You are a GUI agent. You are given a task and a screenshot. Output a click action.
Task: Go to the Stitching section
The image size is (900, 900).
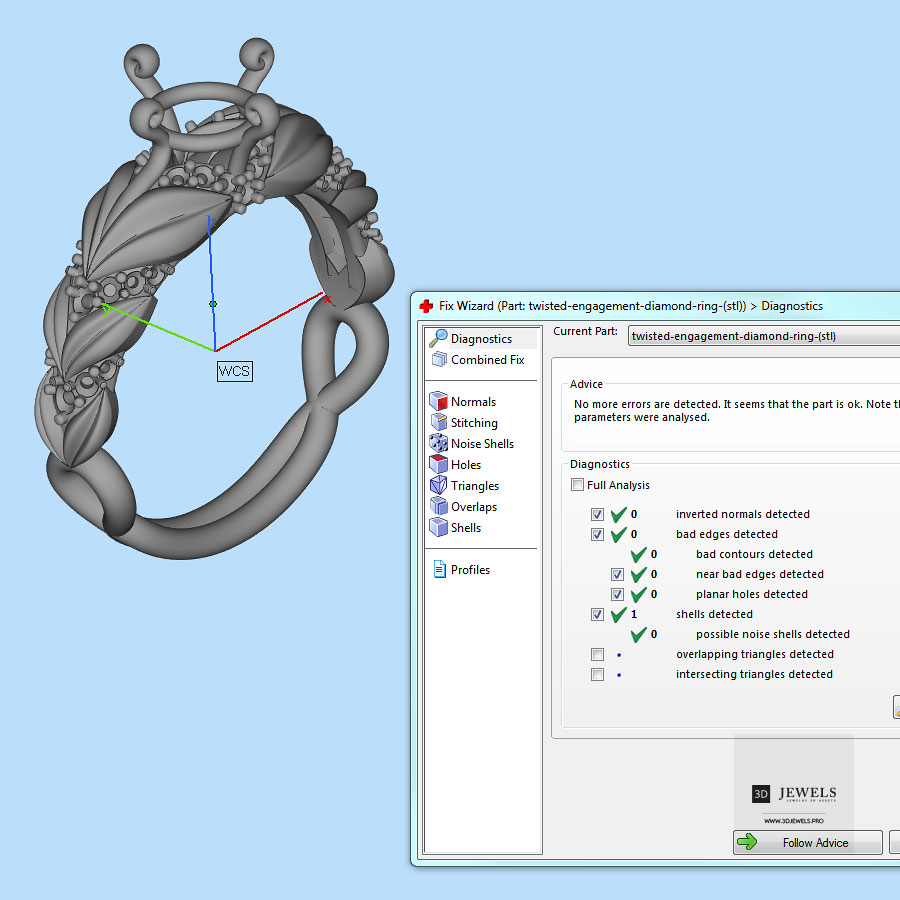pos(474,423)
